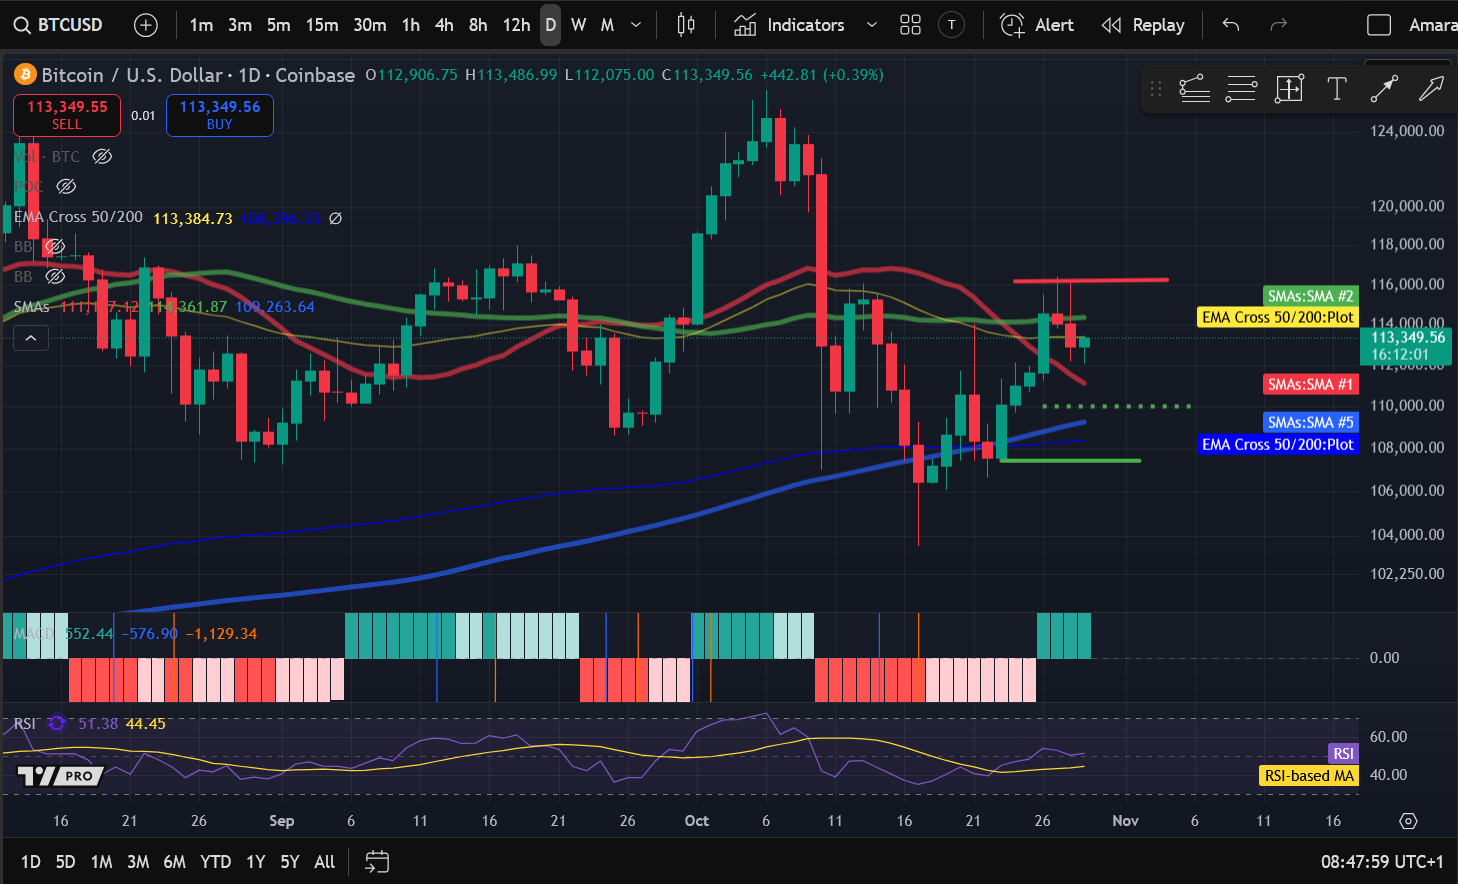1458x884 pixels.
Task: Click the red SELL button
Action: coord(66,115)
